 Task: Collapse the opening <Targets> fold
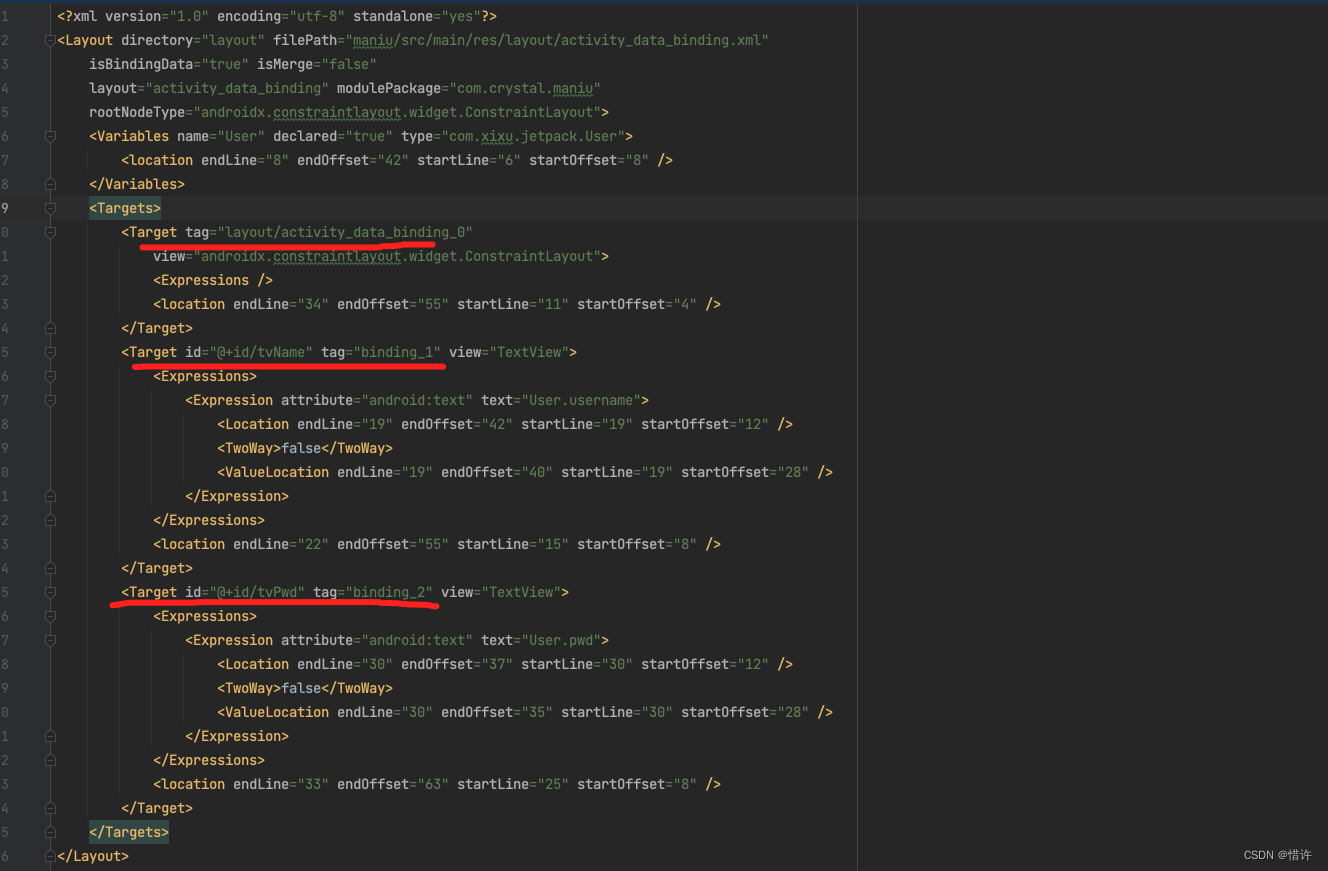pos(50,209)
